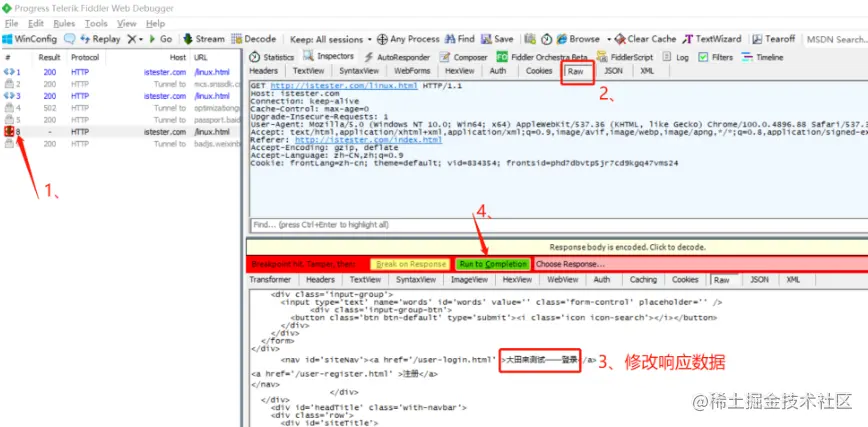Click the Find text search field
Viewport: 868px width, 427px height.
(559, 225)
